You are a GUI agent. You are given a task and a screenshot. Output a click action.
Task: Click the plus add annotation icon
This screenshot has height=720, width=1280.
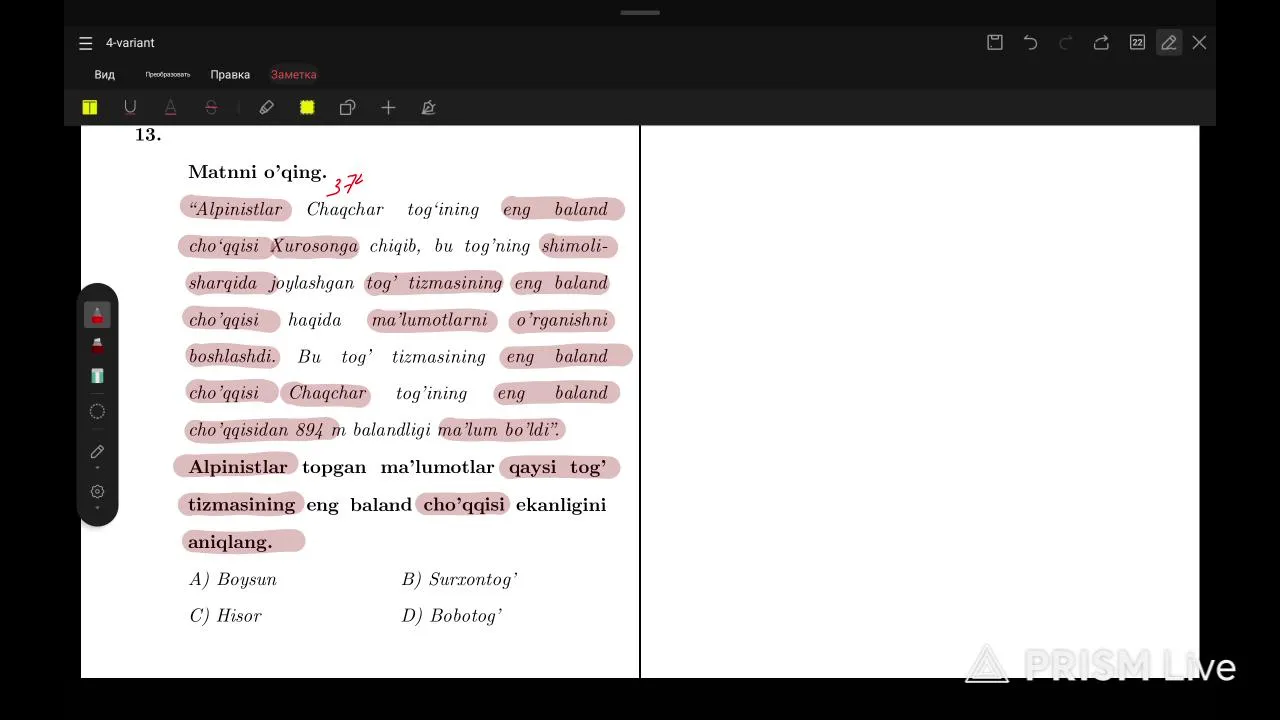pyautogui.click(x=388, y=108)
